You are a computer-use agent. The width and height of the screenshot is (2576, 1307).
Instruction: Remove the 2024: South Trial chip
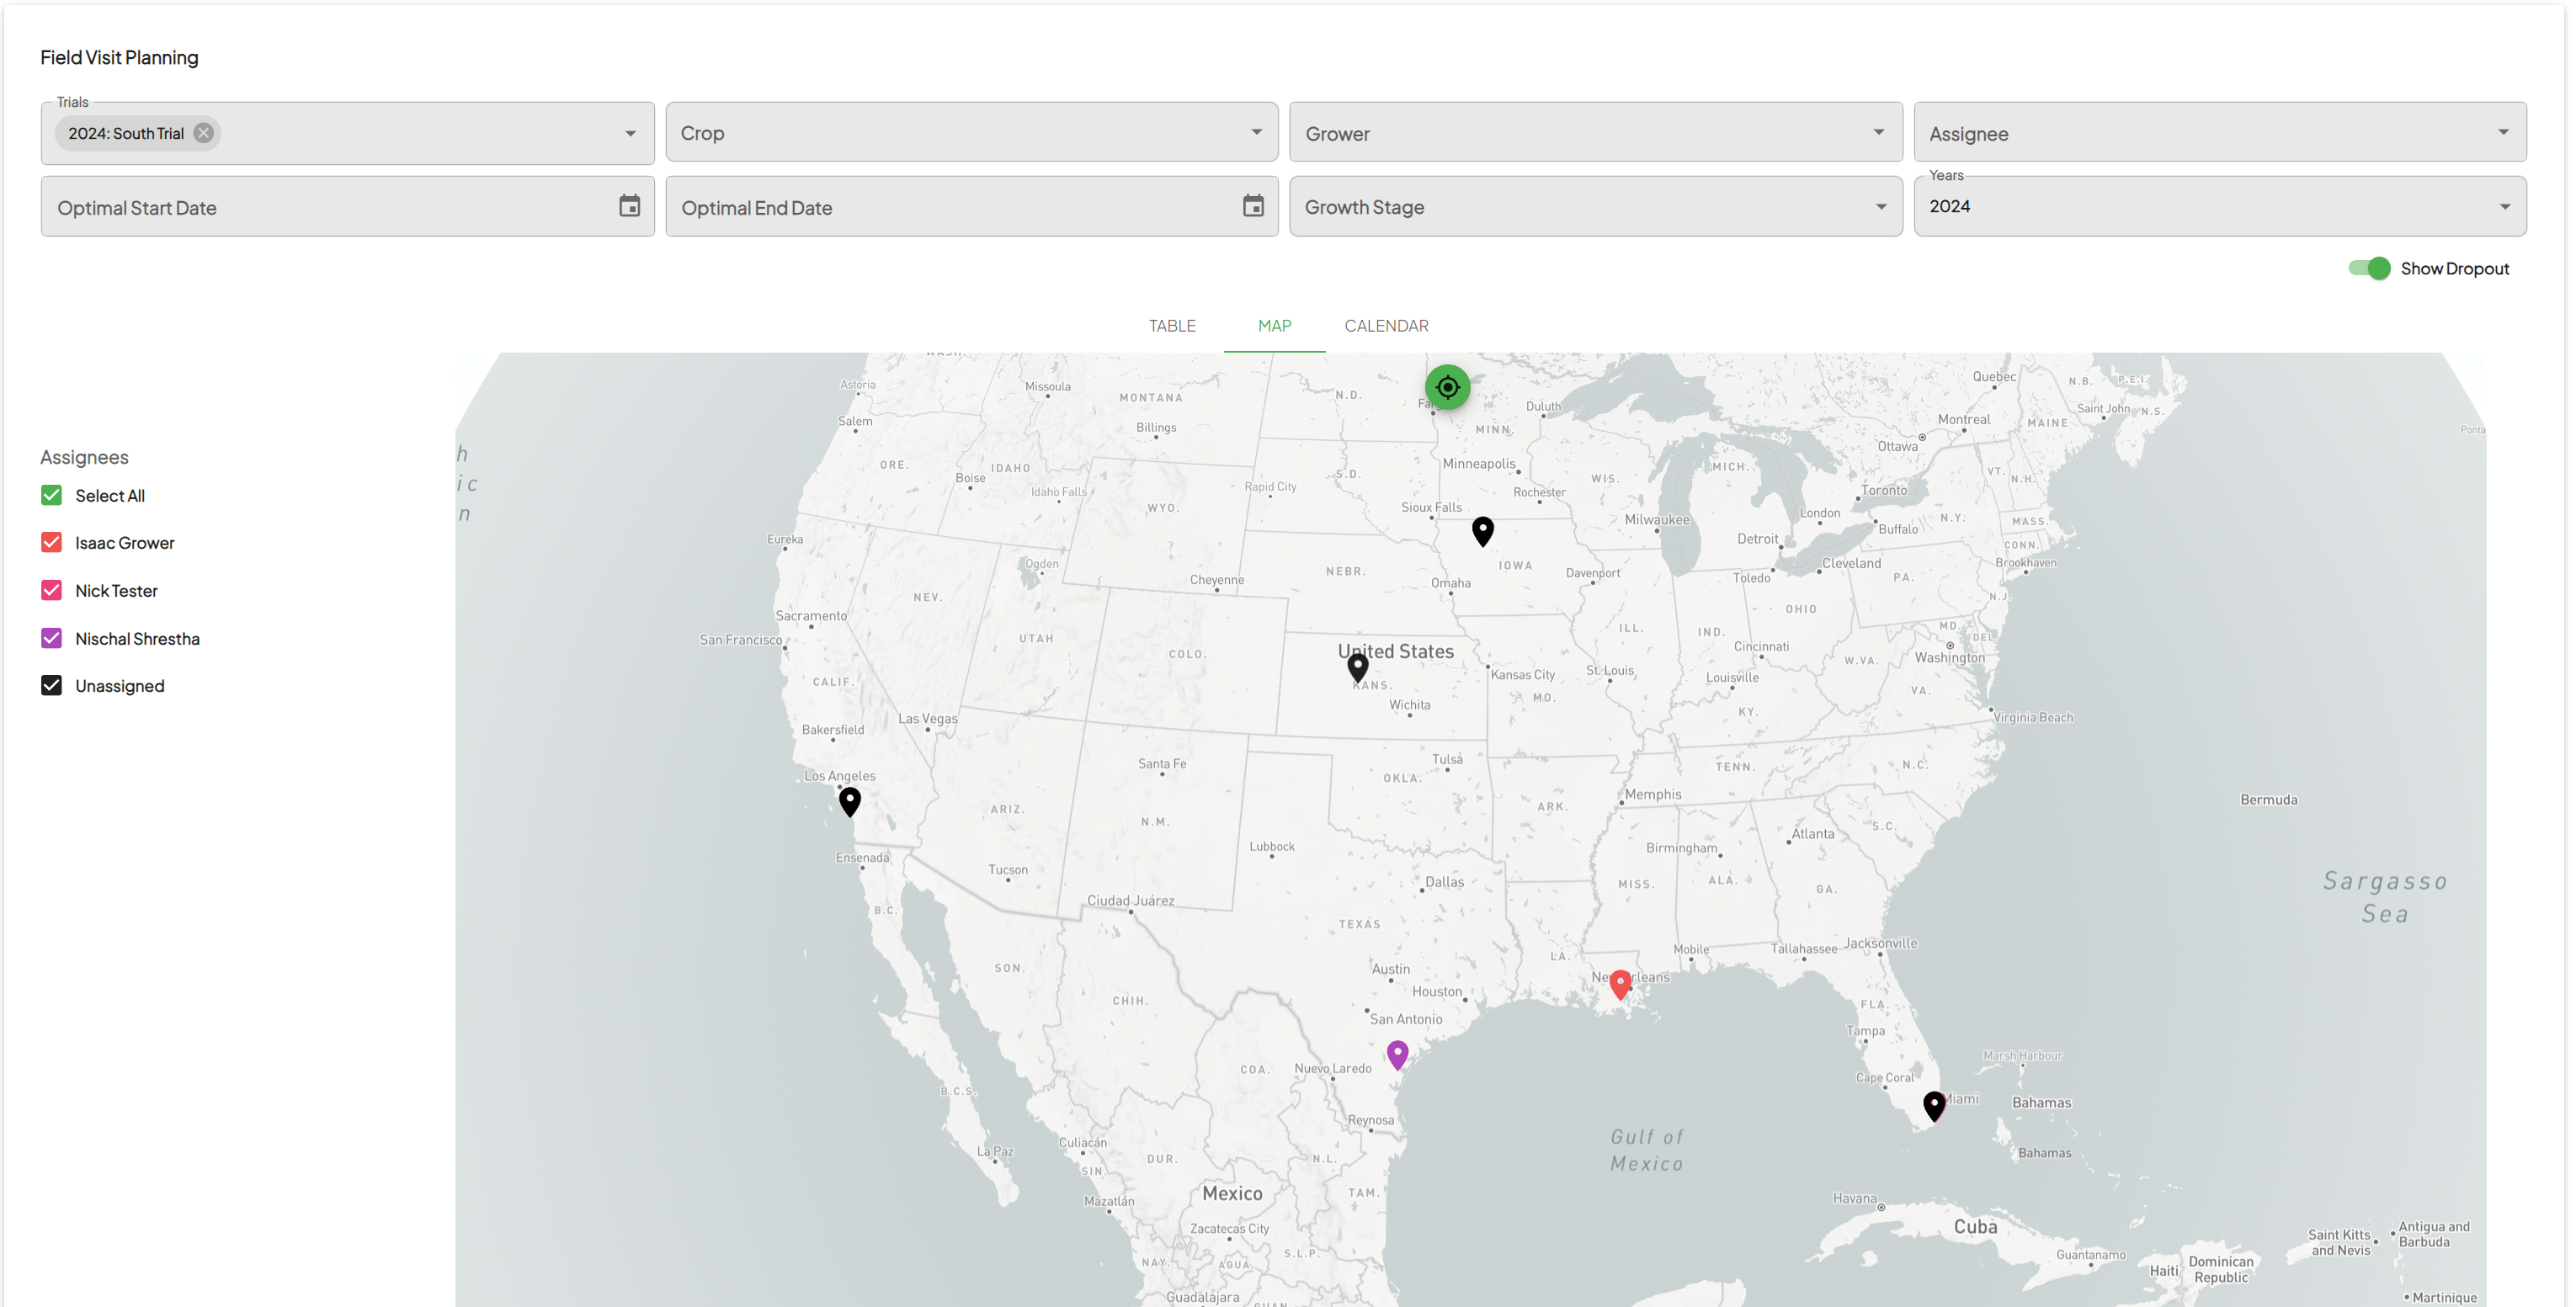coord(203,133)
